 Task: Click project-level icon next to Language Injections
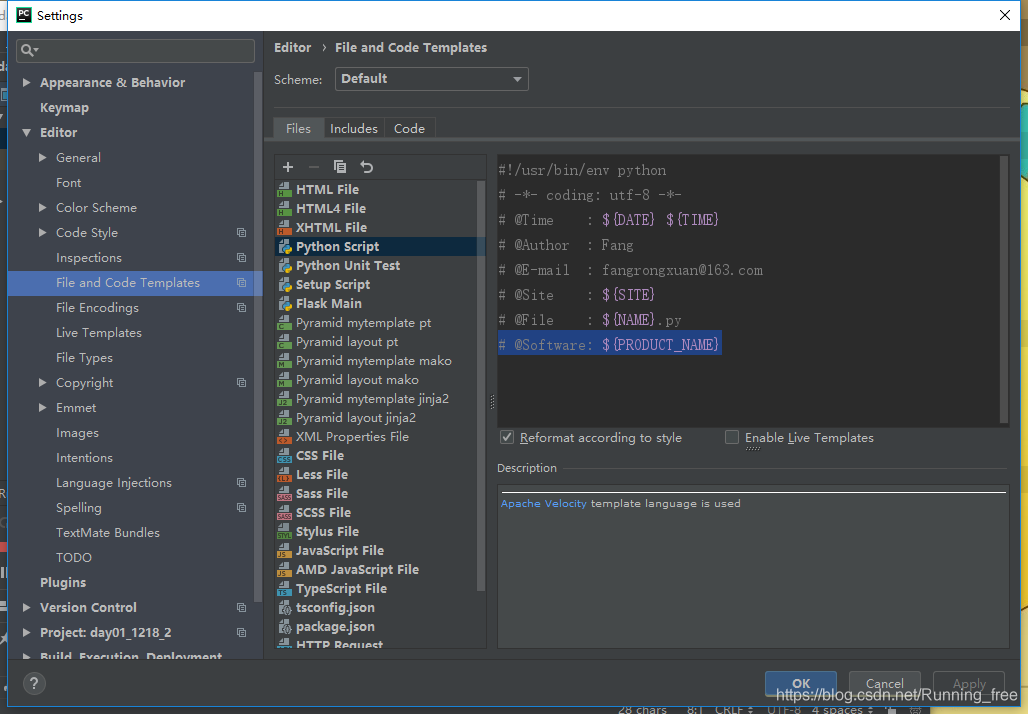241,483
